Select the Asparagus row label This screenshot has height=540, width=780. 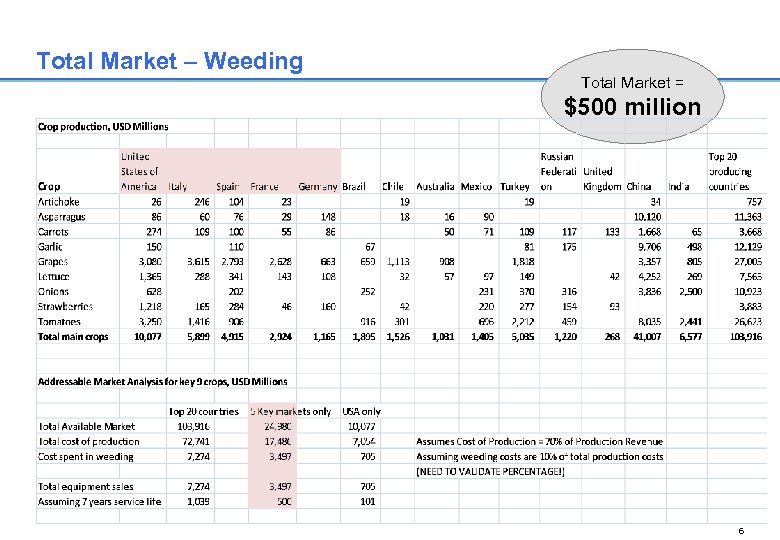coord(62,216)
